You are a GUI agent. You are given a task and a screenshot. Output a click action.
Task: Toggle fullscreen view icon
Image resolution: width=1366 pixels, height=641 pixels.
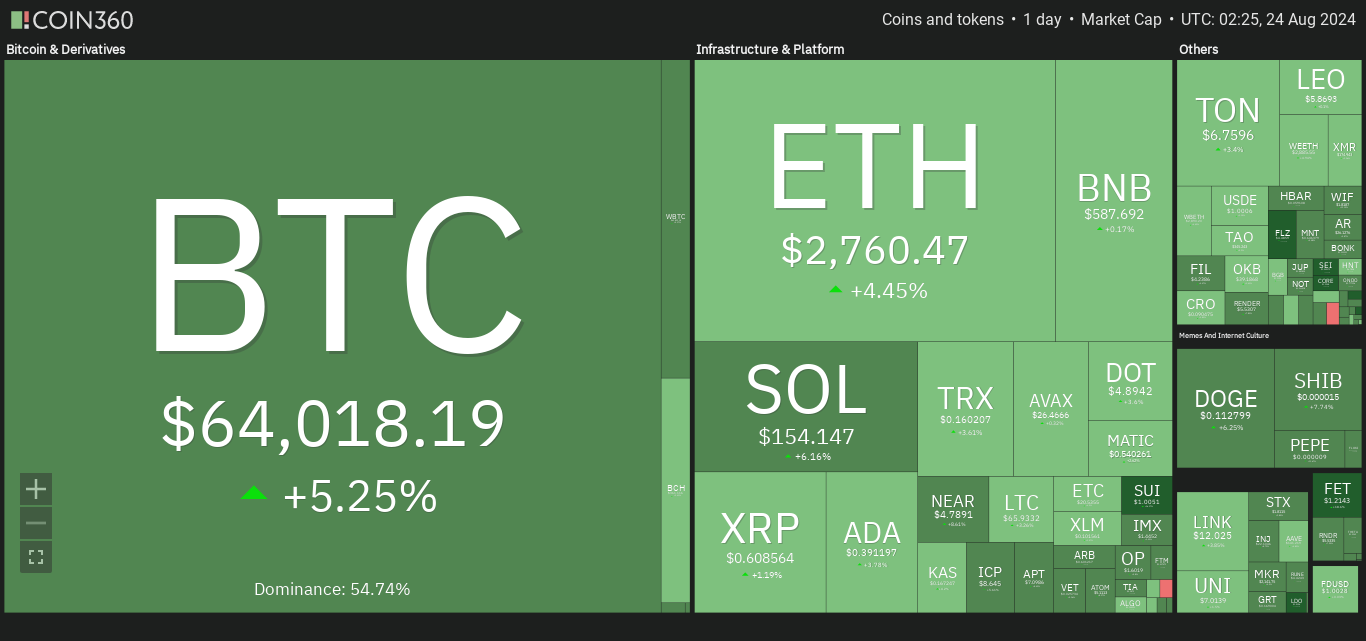(36, 557)
